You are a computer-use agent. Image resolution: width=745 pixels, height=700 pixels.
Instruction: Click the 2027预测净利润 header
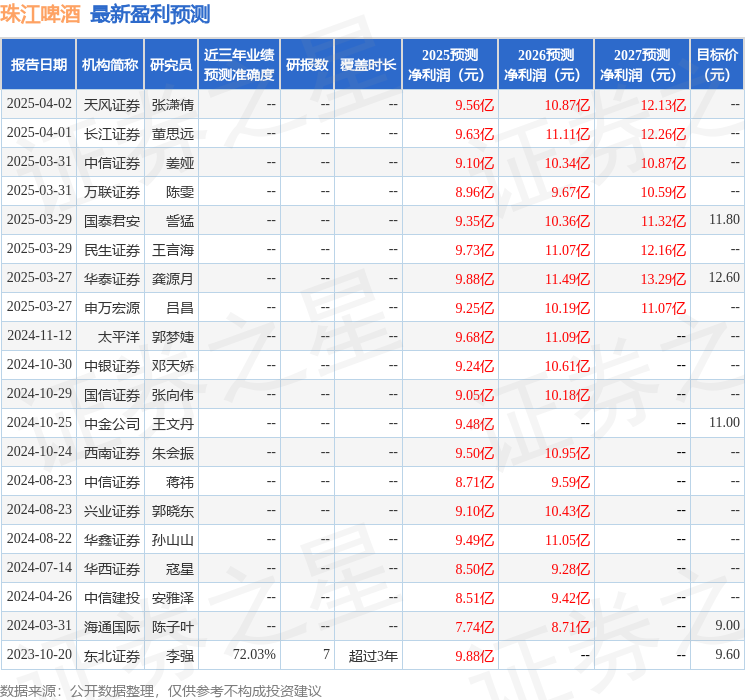642,65
